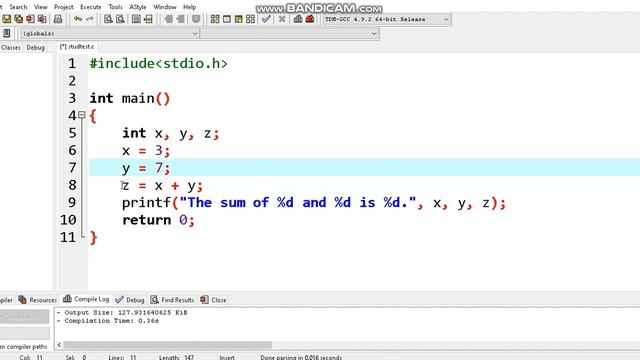Click the Redo toolbar icon

pos(89,19)
